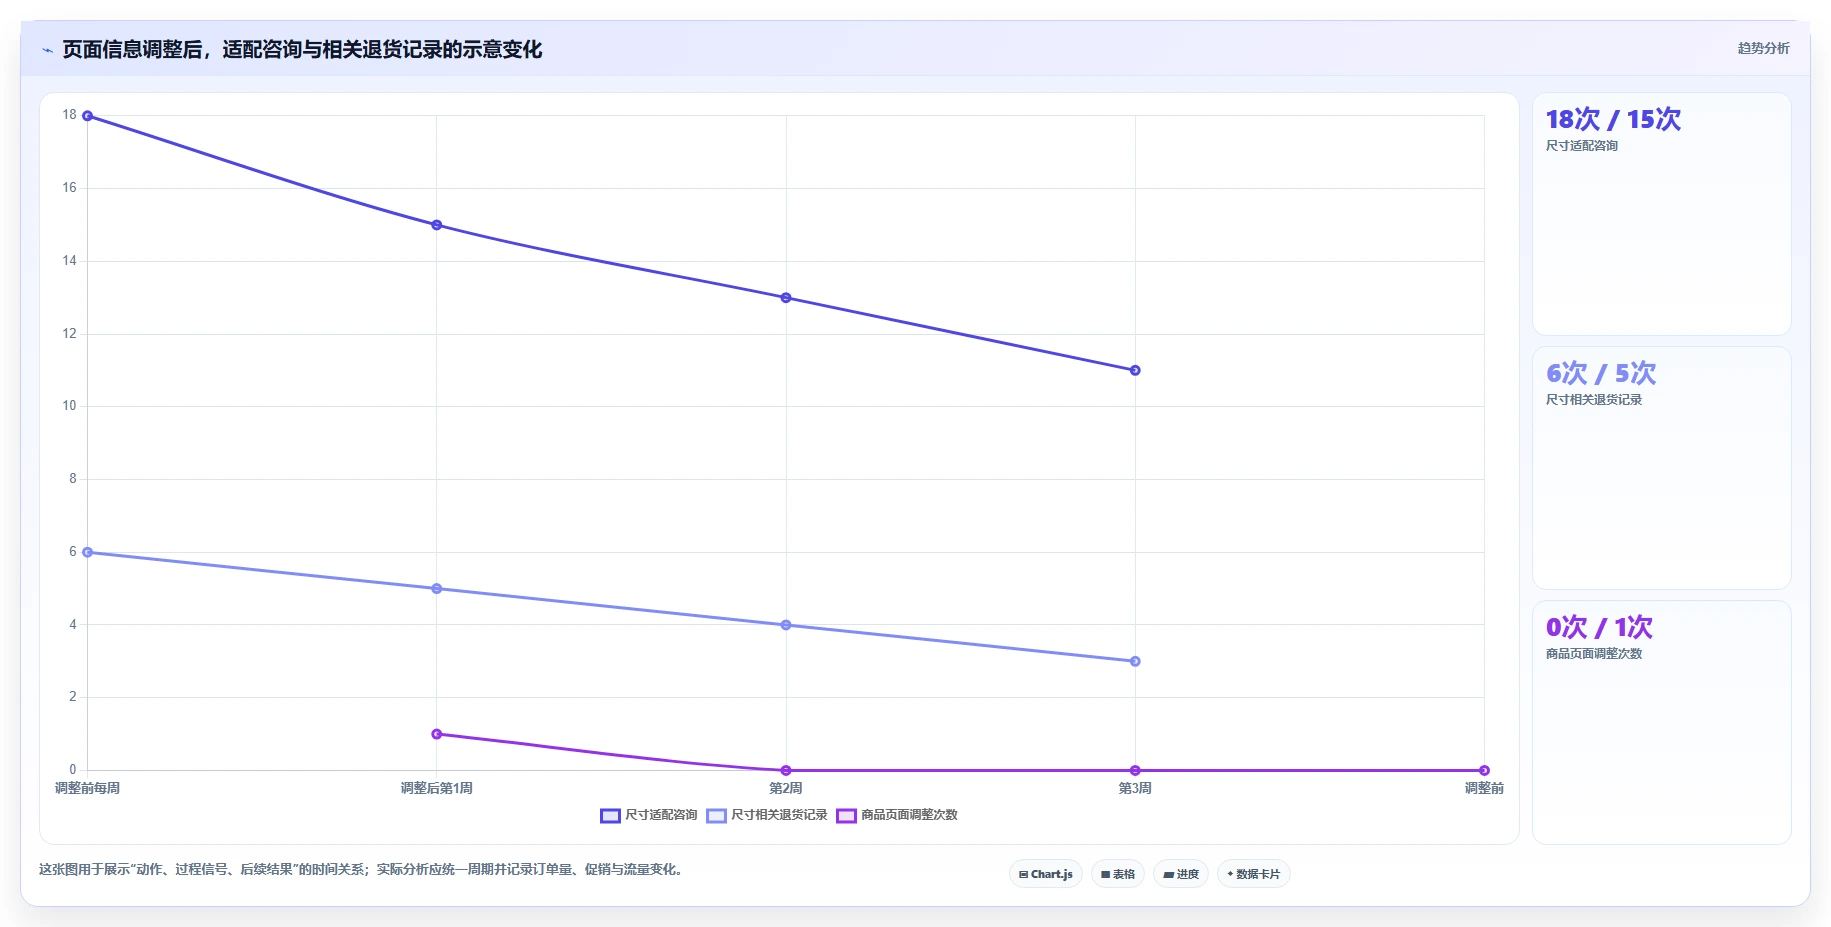Image resolution: width=1831 pixels, height=927 pixels.
Task: Click the 调整前 x-axis label at right end
Action: [x=1484, y=788]
